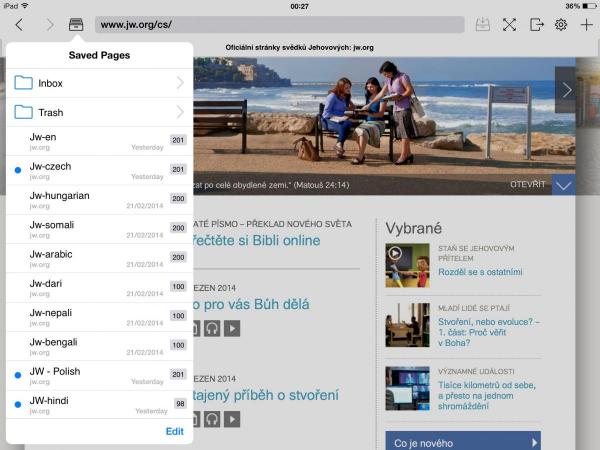This screenshot has height=450, width=600.
Task: Open the 'Stvoření, nebo evoluce?' video thumbnail
Action: pos(407,325)
